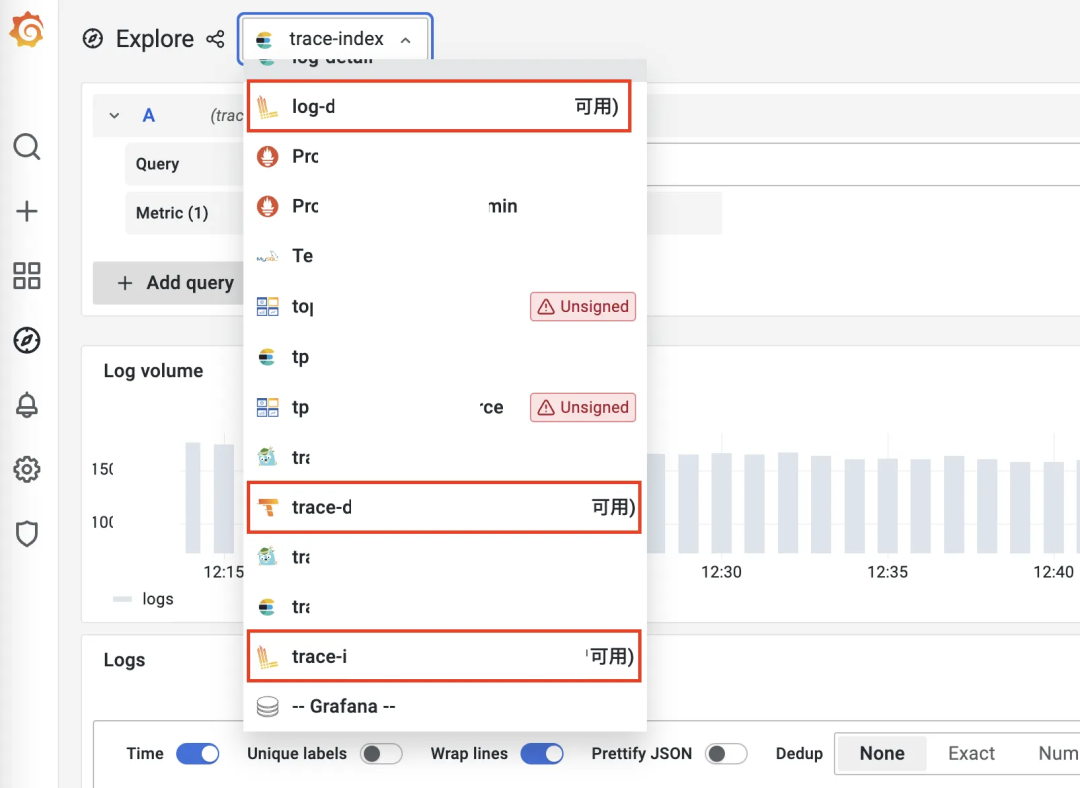This screenshot has height=788, width=1080.
Task: Click the database icon of Grafana entry
Action: click(x=267, y=707)
